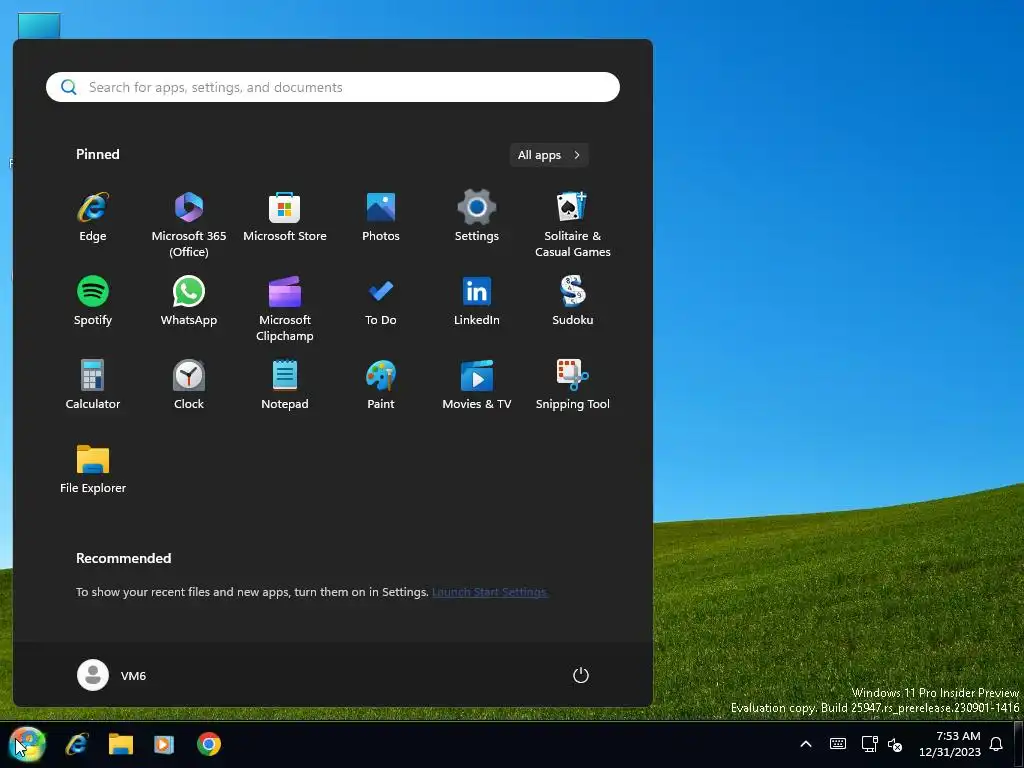Open the VM6 user account menu

112,675
